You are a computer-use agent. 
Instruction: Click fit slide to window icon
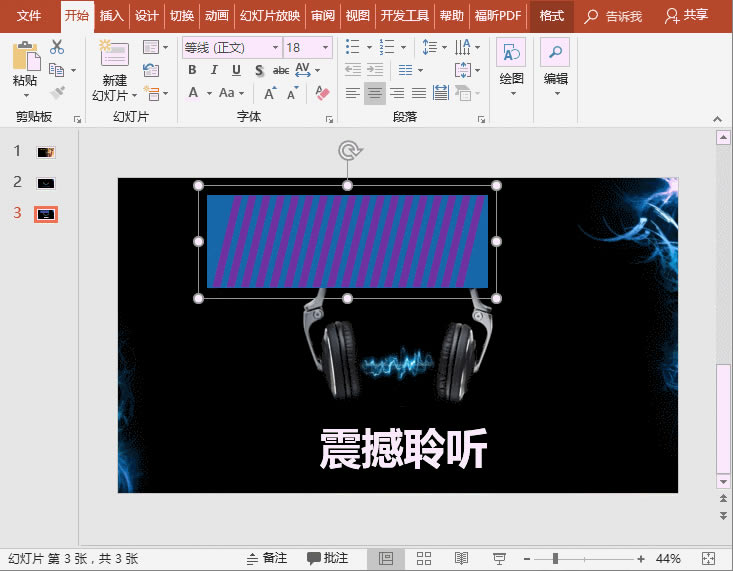(709, 558)
